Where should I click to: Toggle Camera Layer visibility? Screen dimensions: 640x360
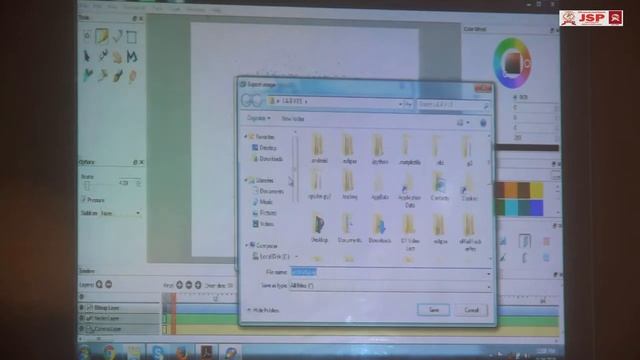tap(82, 329)
